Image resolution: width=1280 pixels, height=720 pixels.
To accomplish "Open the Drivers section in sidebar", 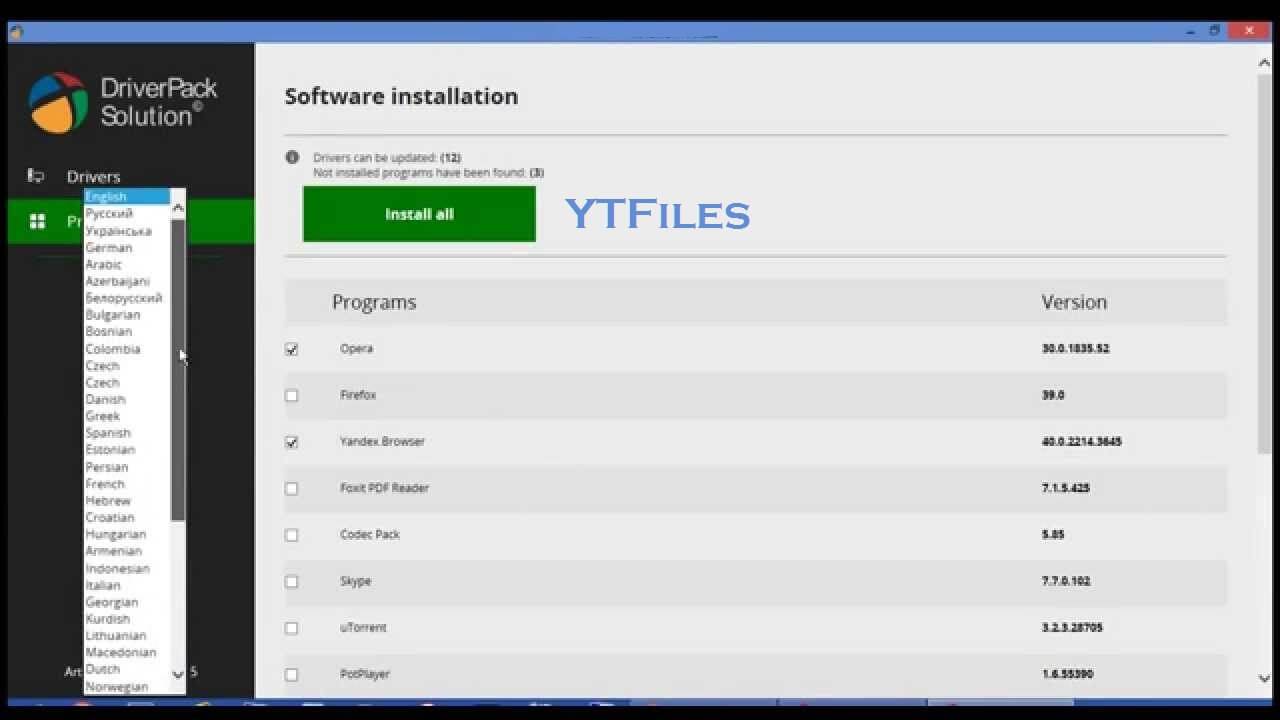I will pyautogui.click(x=93, y=177).
